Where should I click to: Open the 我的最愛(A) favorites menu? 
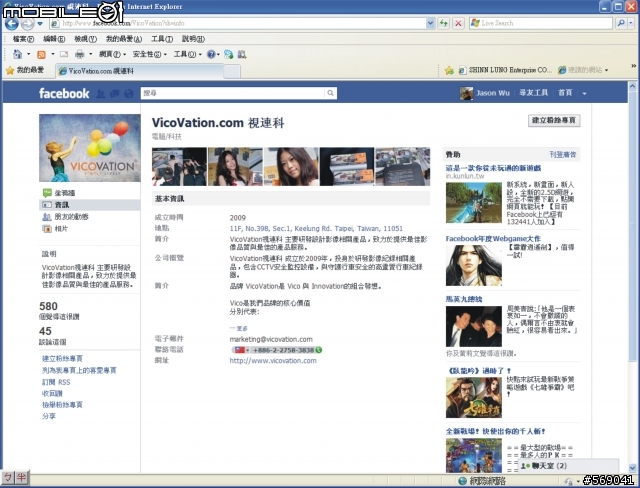click(x=124, y=39)
